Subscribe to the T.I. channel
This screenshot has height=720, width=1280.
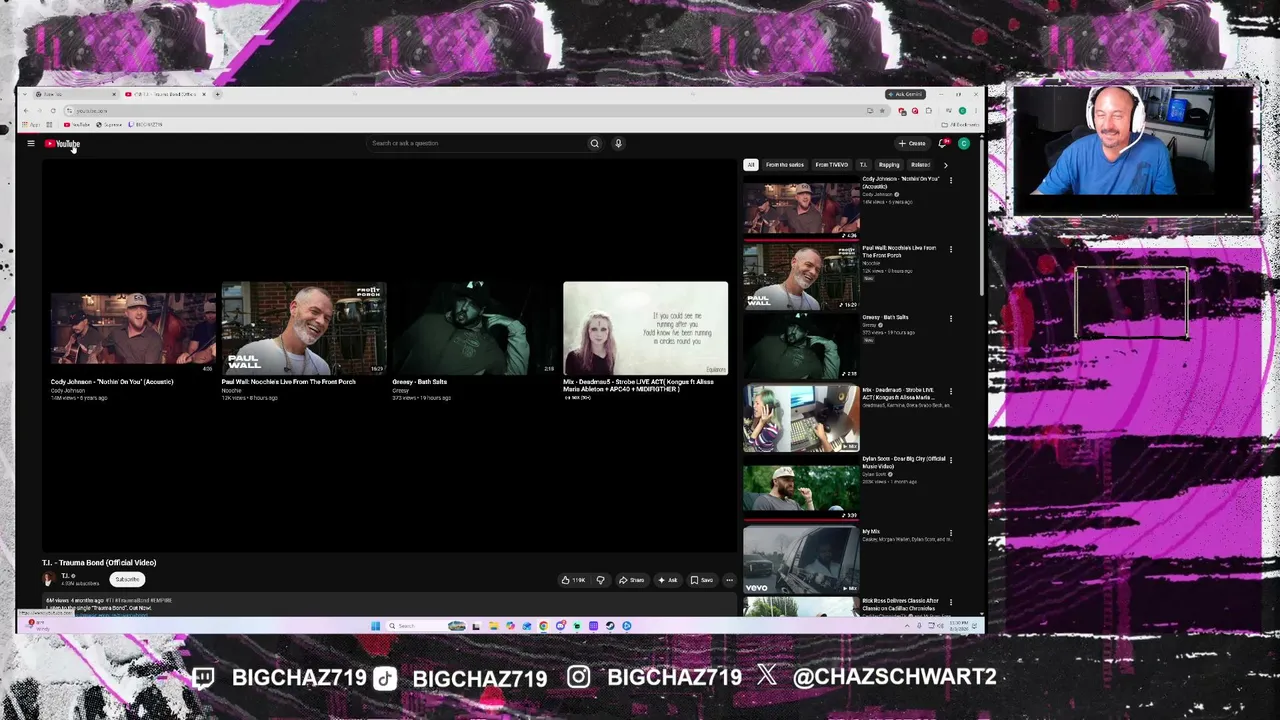pos(127,580)
